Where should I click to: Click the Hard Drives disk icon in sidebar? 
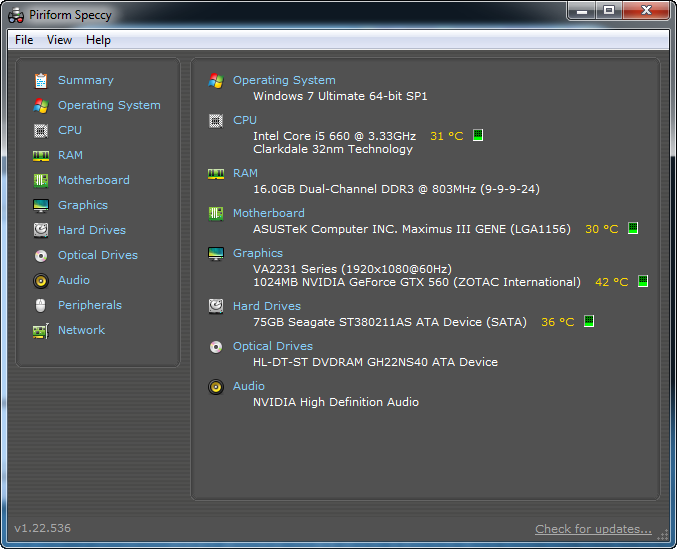coord(41,230)
